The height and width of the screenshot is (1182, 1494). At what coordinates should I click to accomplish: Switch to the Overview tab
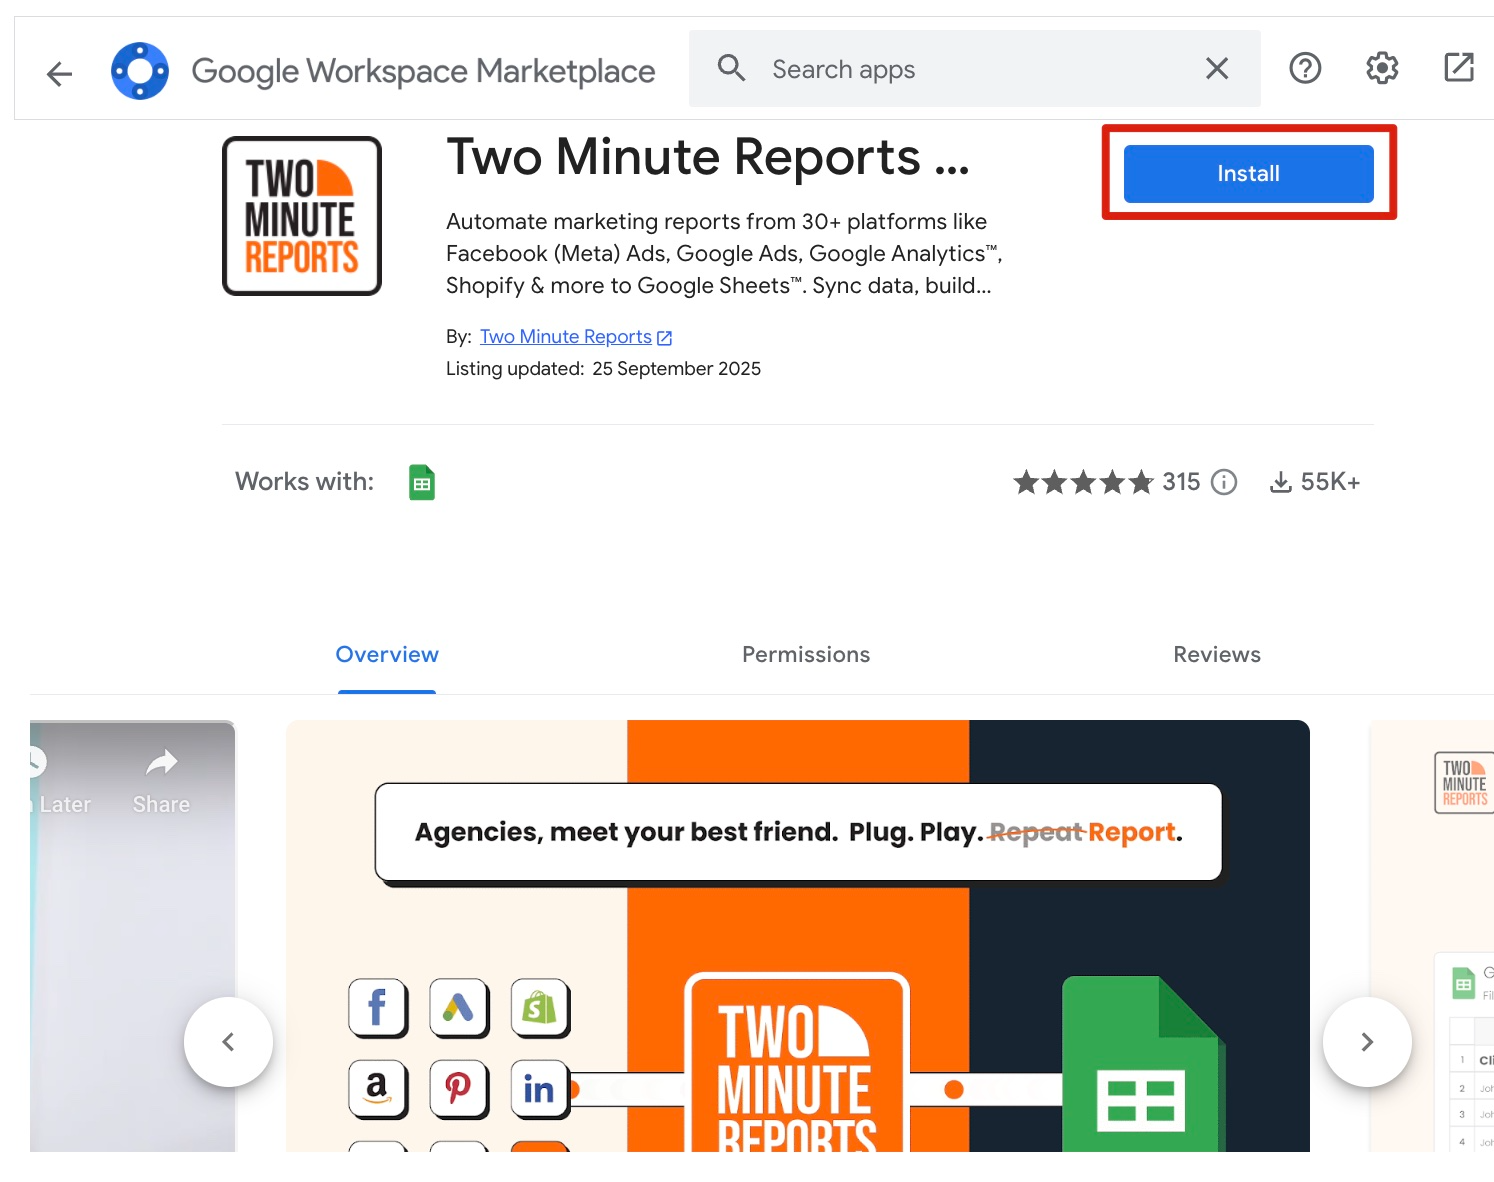[387, 655]
